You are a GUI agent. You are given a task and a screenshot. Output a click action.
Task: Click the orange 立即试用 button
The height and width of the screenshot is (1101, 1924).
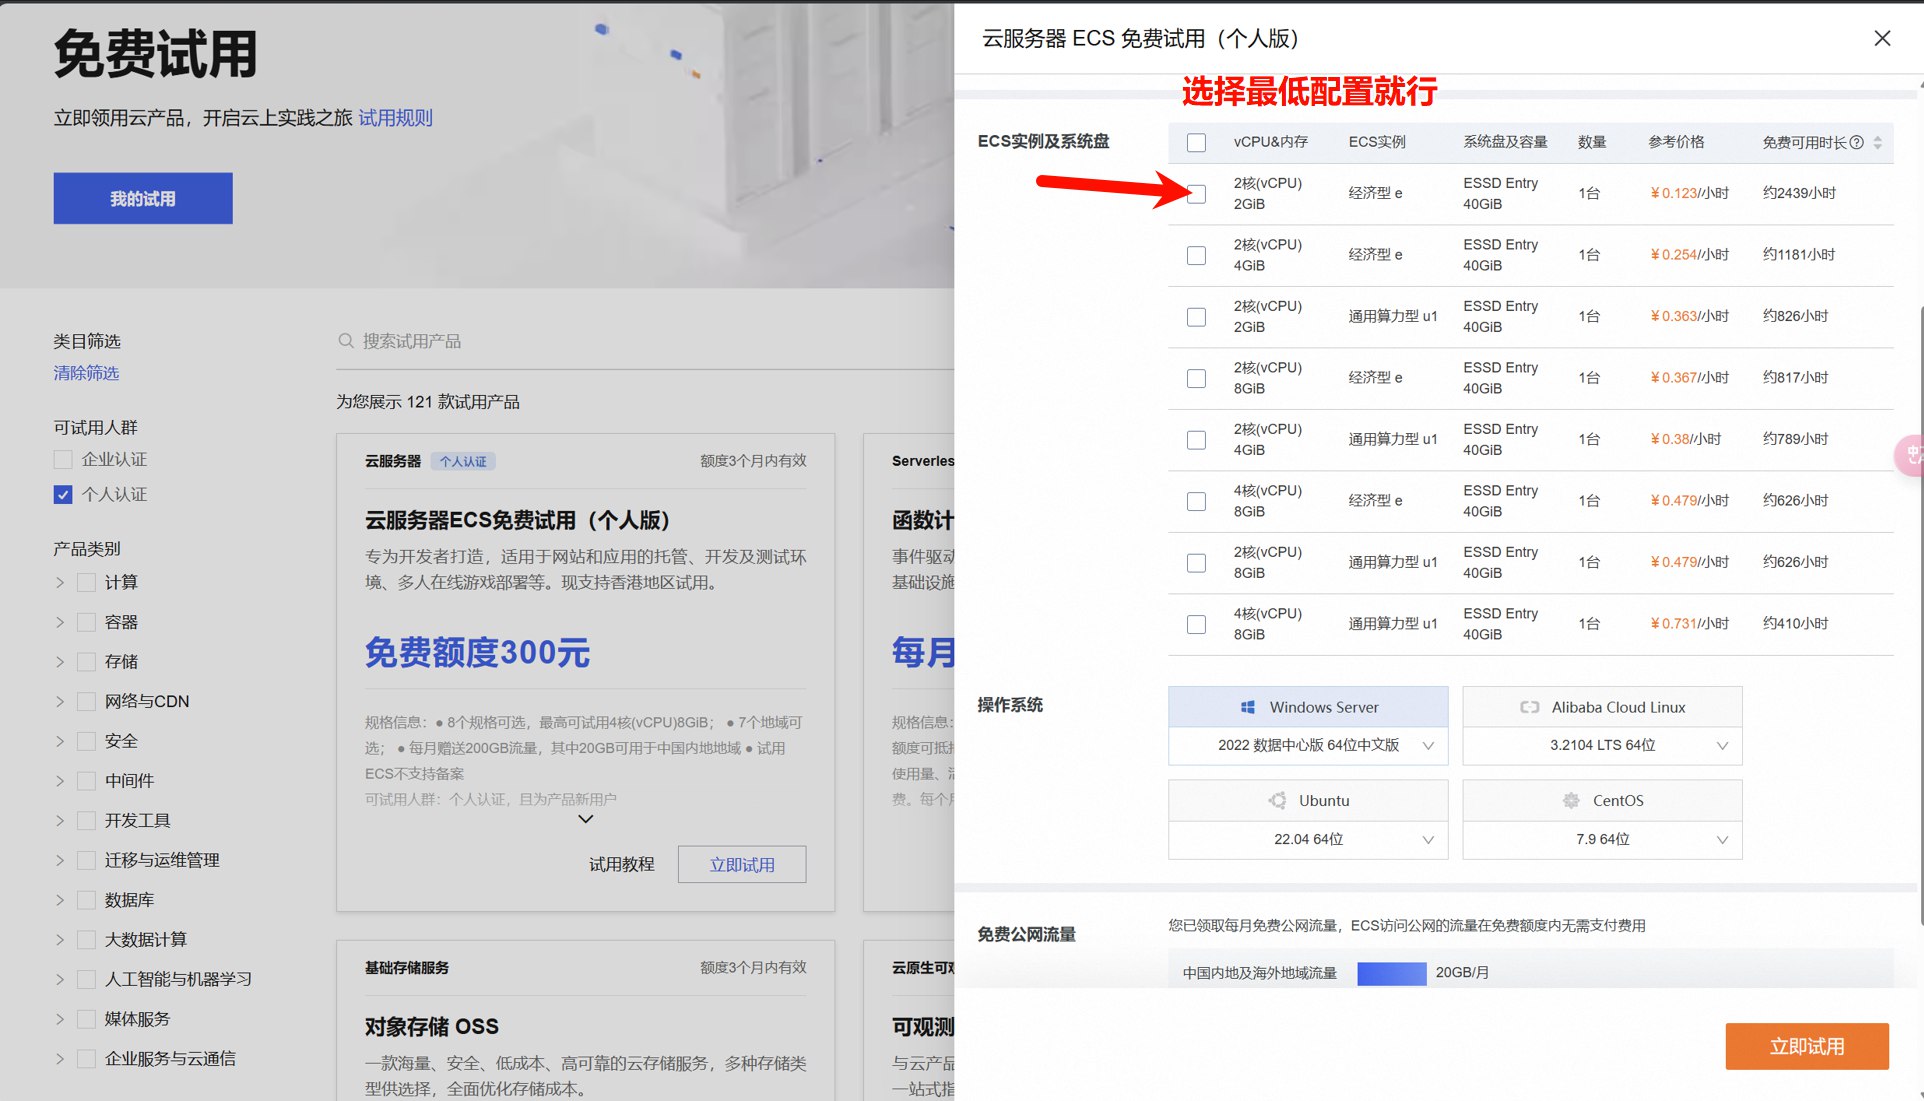[1806, 1046]
